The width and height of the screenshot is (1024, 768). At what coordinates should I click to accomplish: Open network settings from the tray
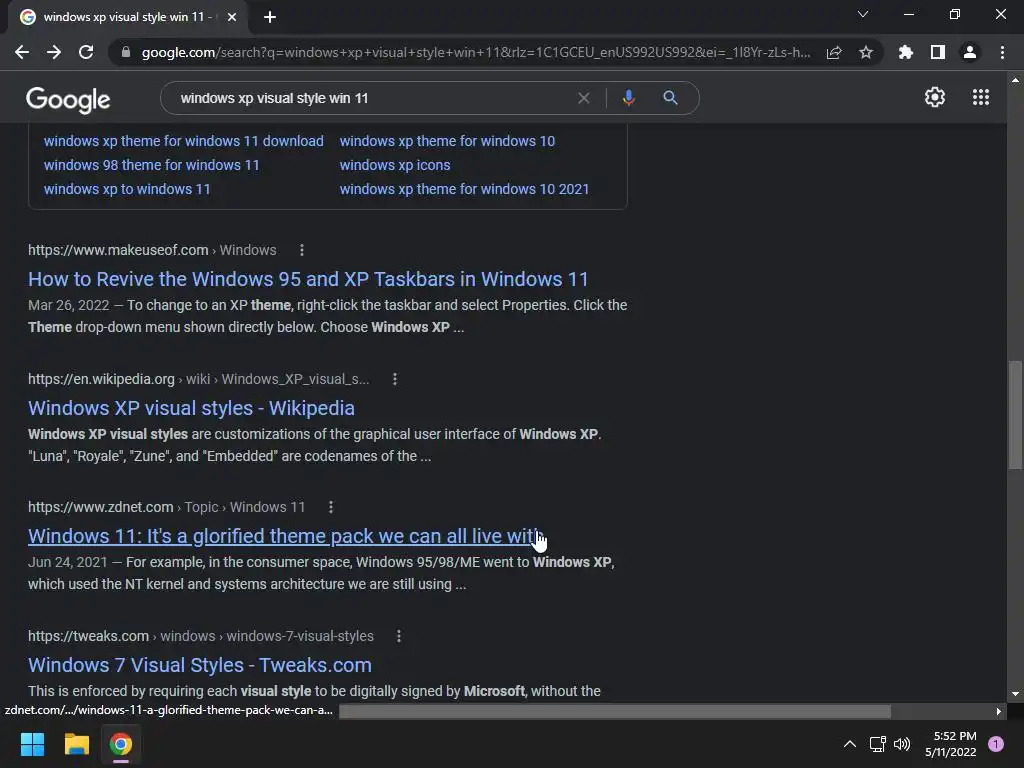[x=877, y=744]
